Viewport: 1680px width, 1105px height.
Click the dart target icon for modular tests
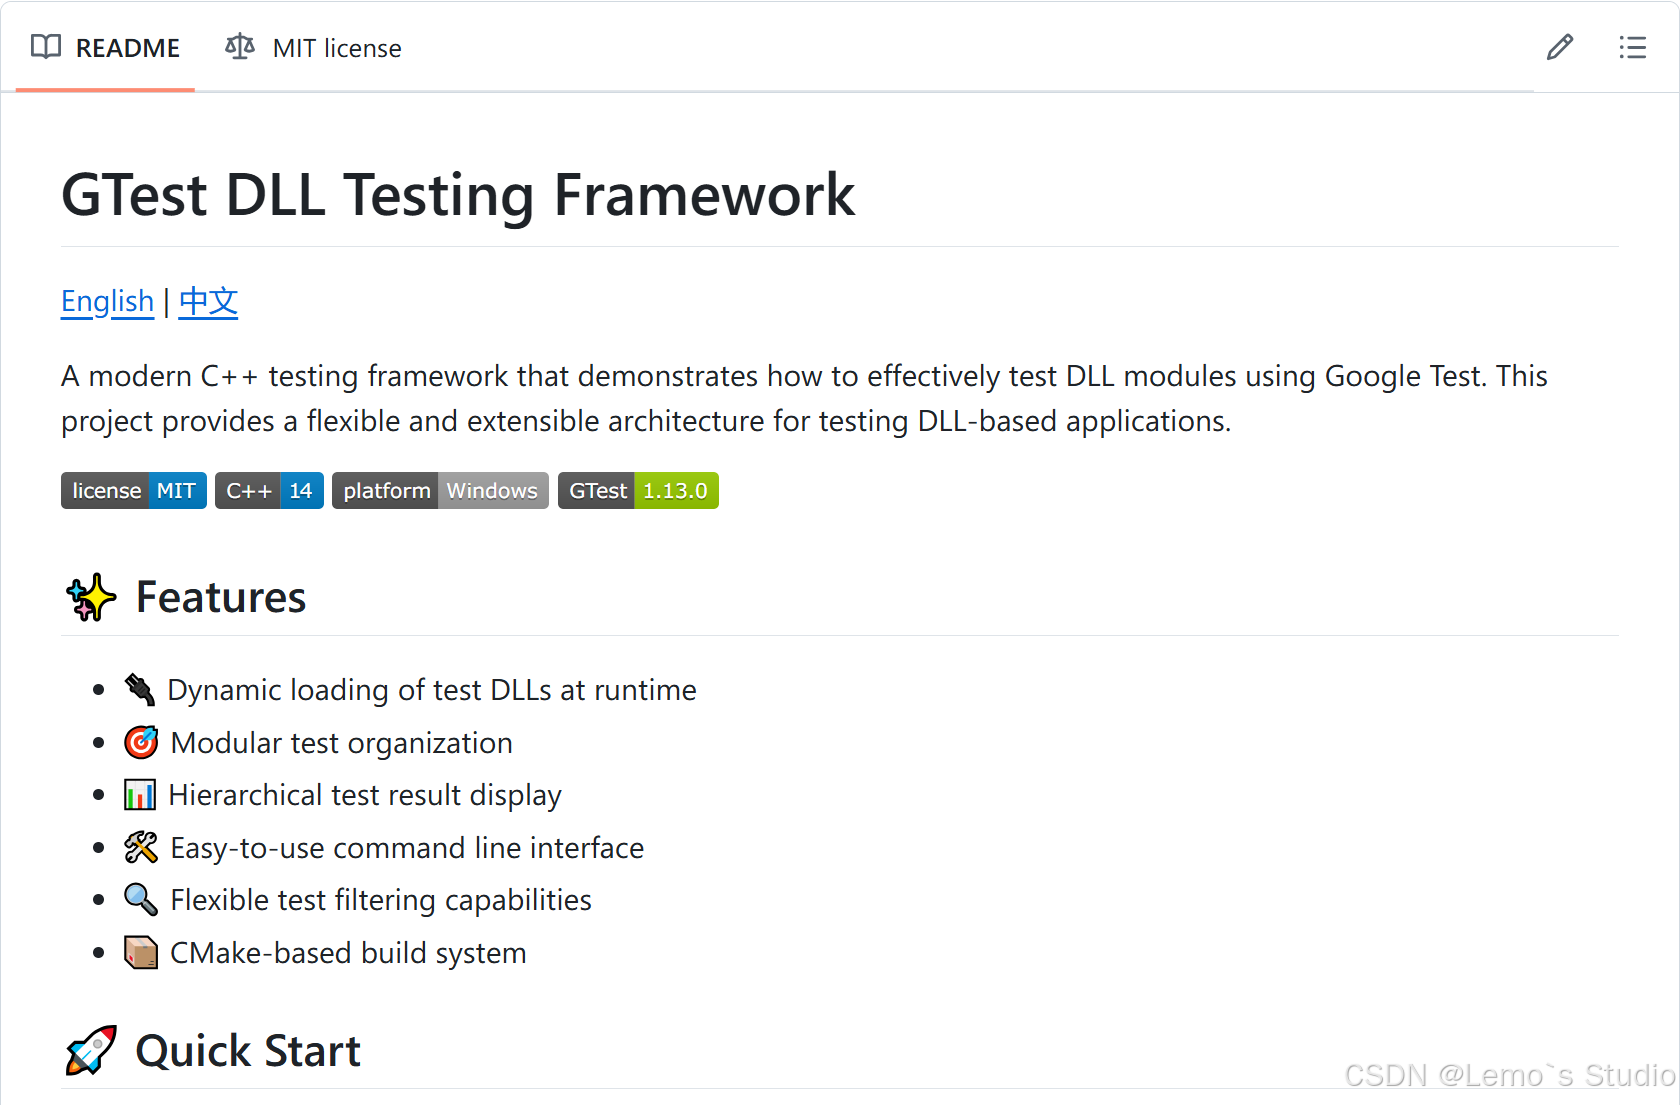pyautogui.click(x=141, y=742)
